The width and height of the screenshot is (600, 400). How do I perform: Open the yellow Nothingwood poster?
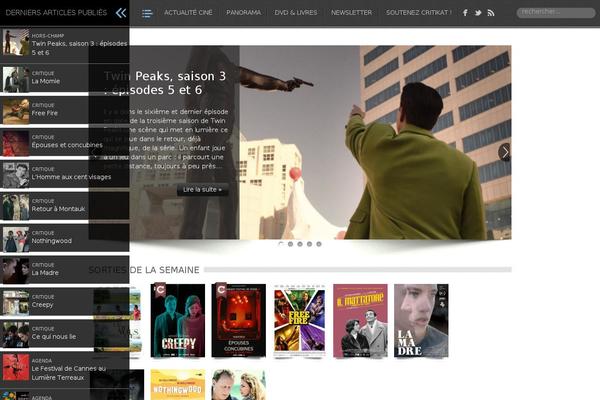(178, 385)
